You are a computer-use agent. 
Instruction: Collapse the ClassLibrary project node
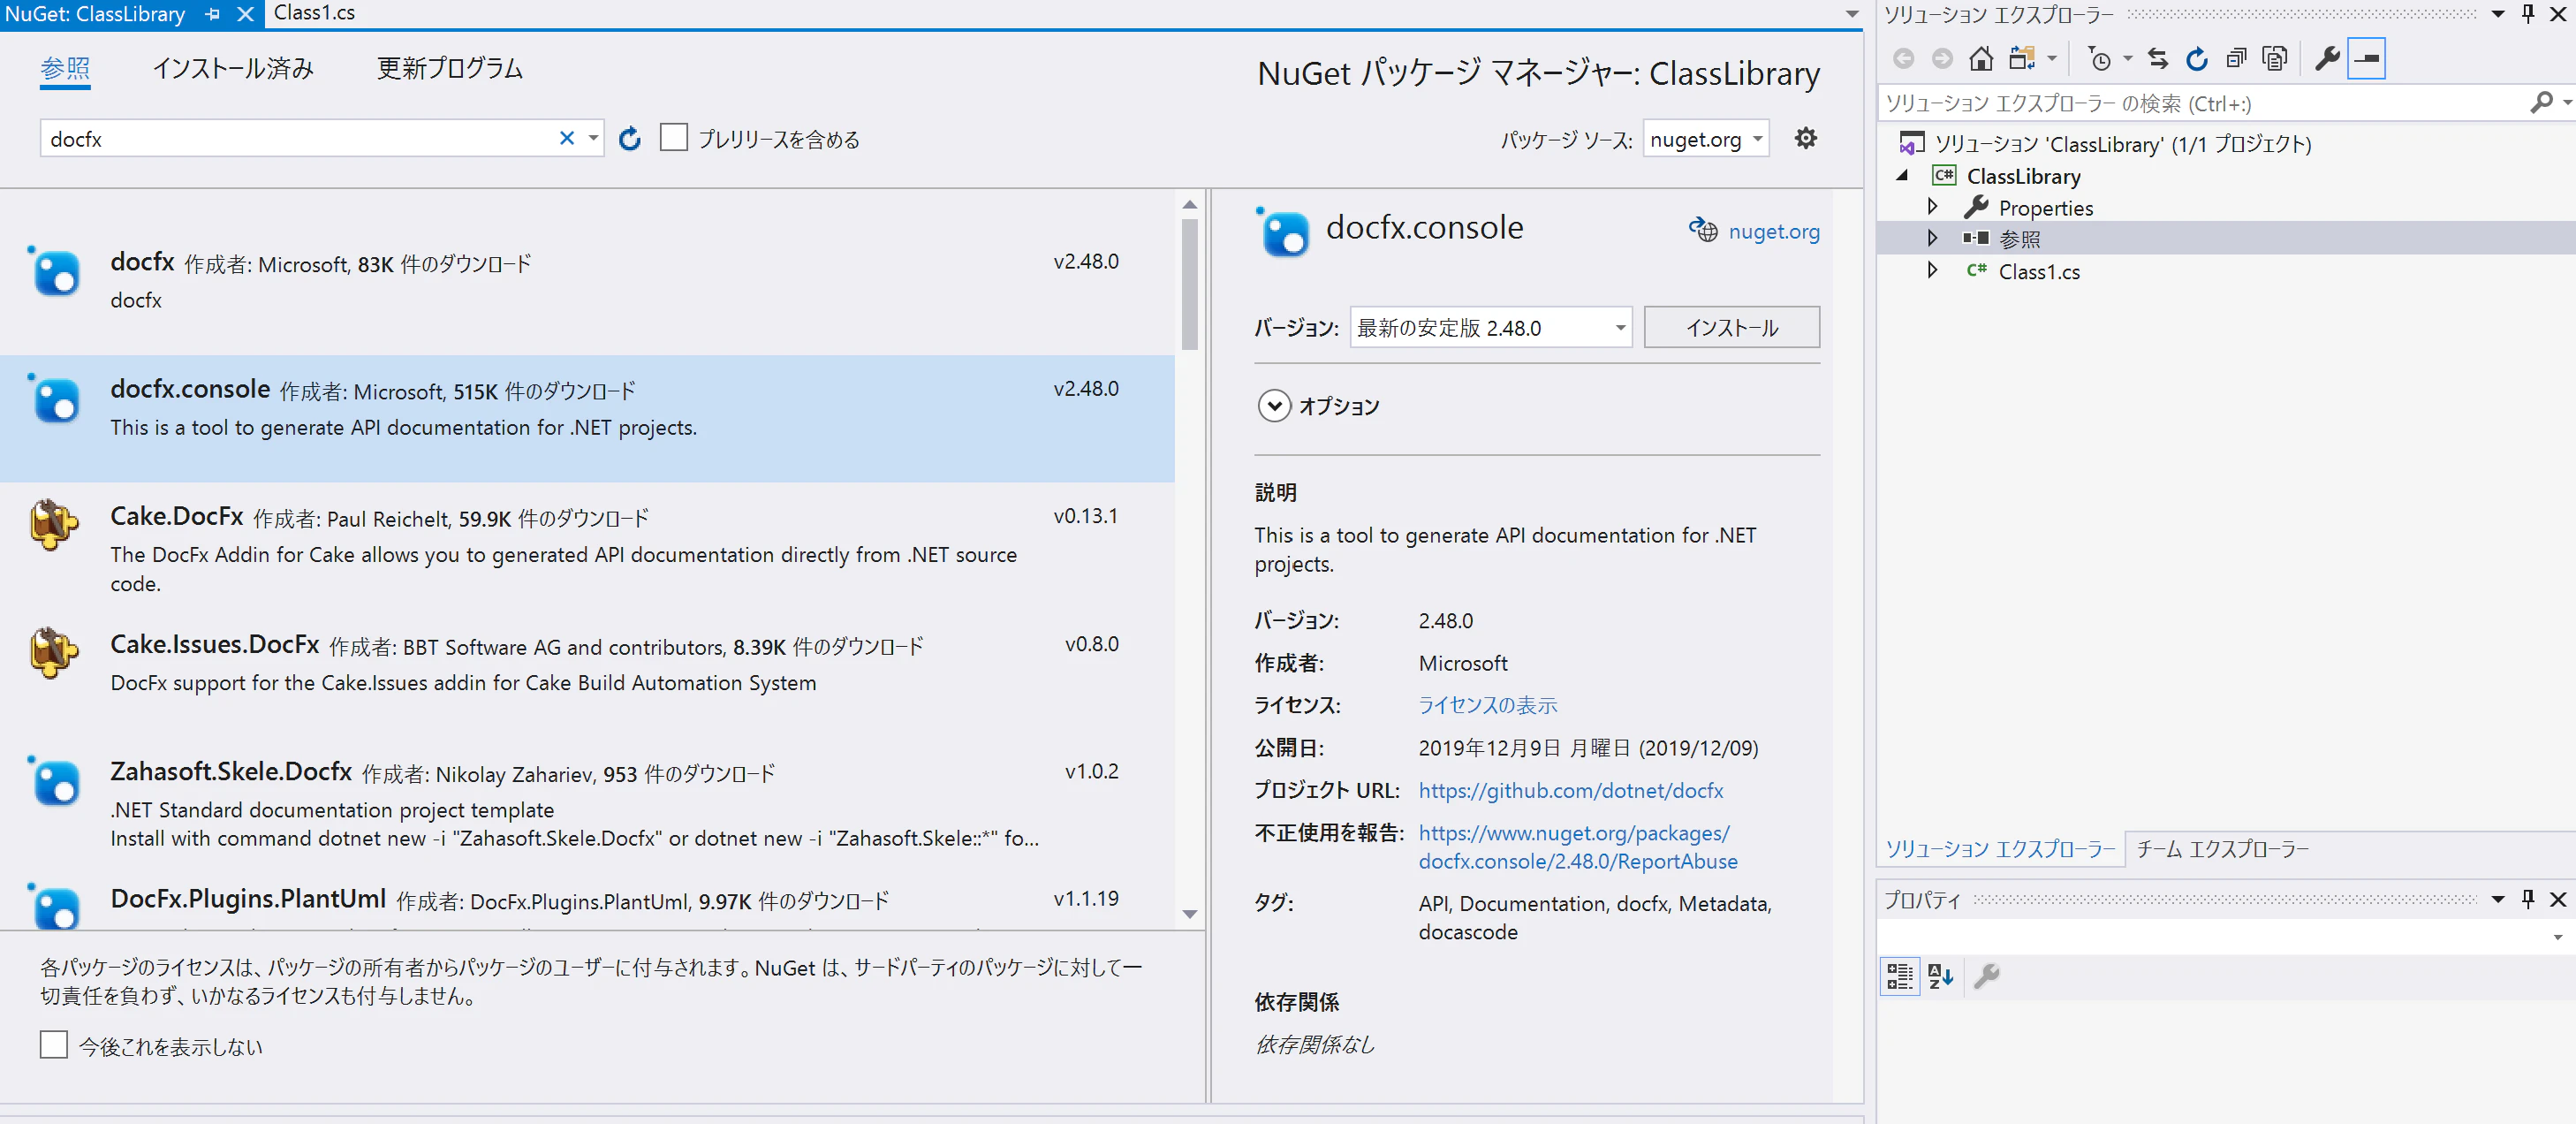click(1903, 176)
